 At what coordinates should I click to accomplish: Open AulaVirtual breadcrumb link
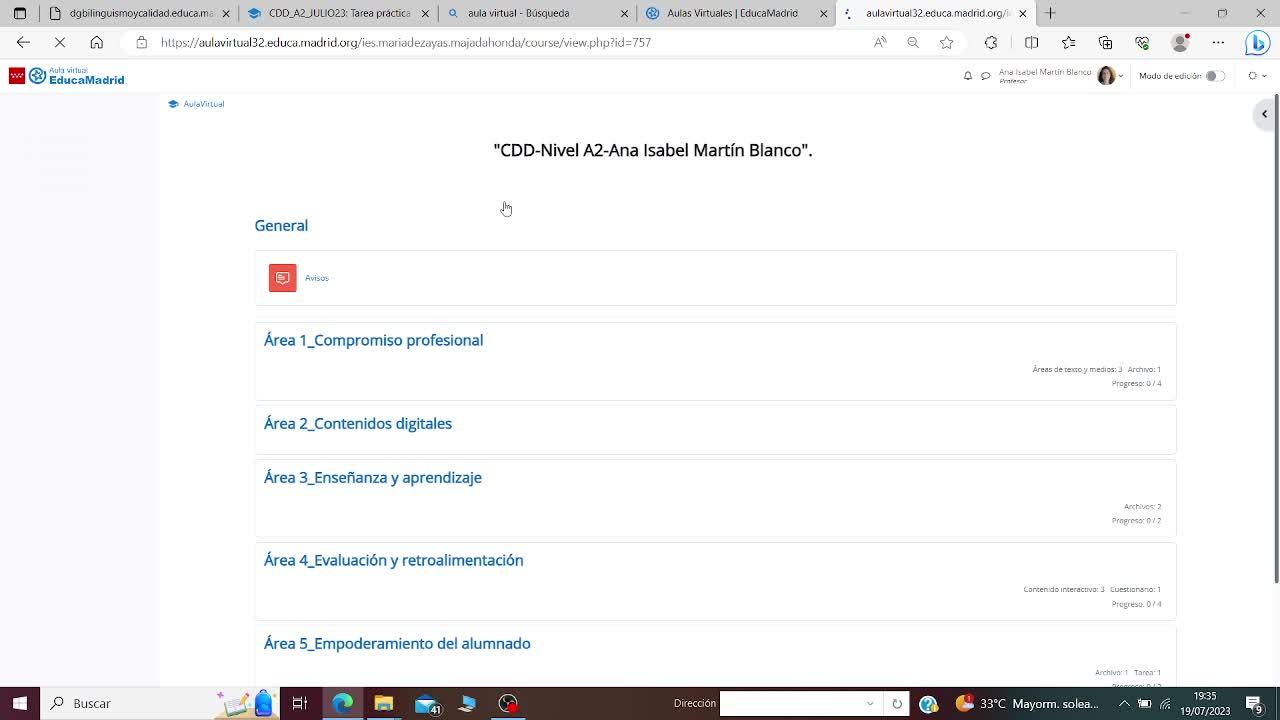(203, 104)
